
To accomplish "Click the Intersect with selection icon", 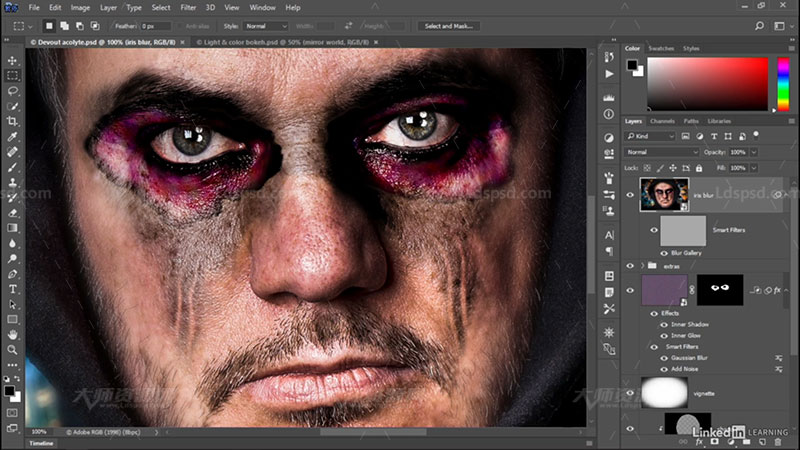I will (x=95, y=26).
